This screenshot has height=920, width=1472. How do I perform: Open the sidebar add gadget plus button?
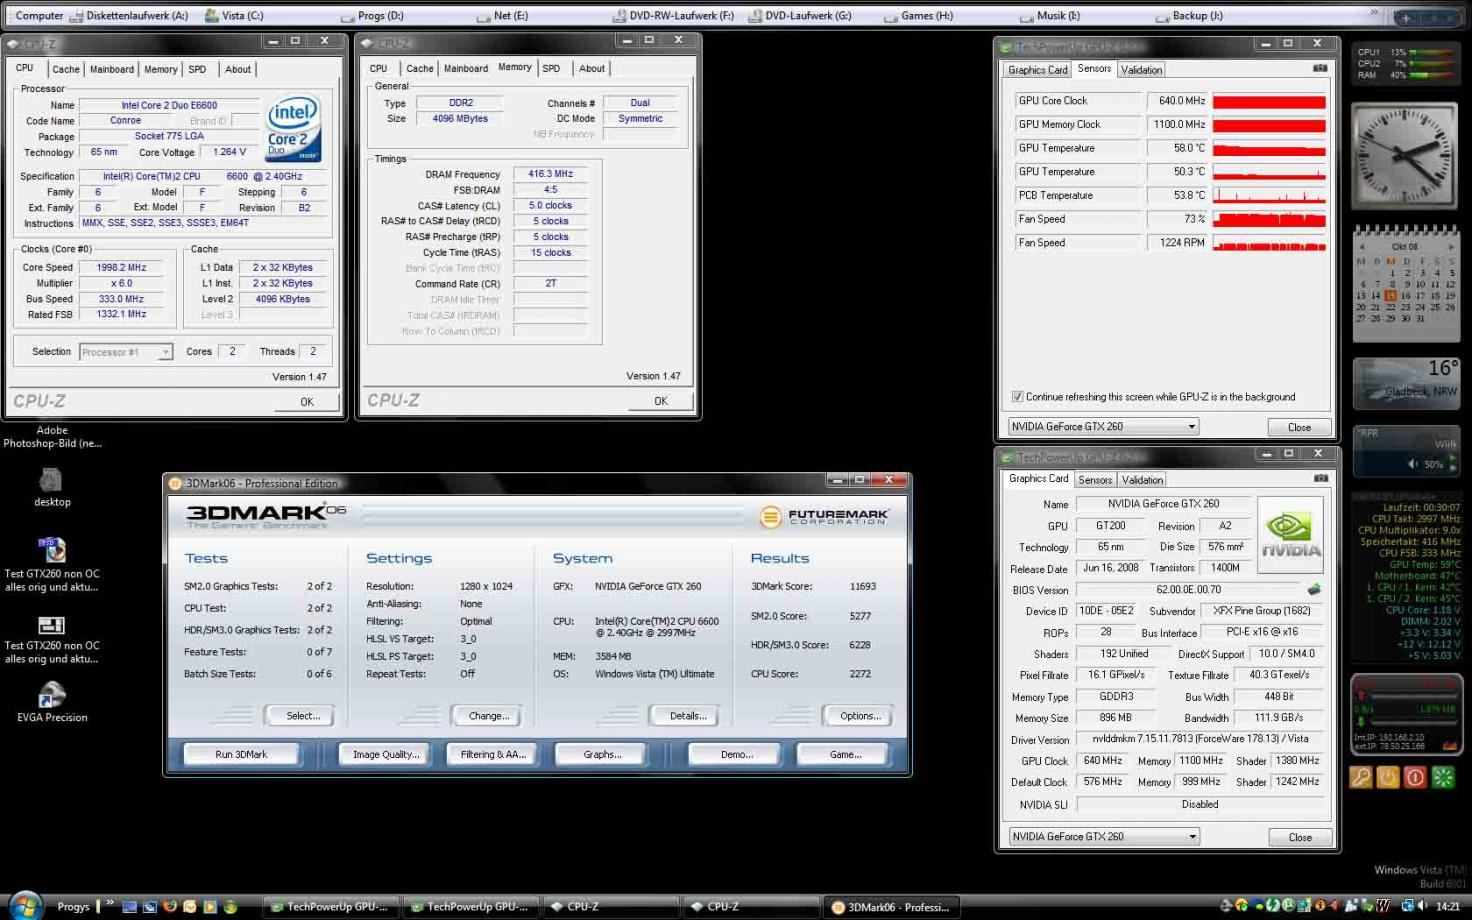(x=1406, y=17)
